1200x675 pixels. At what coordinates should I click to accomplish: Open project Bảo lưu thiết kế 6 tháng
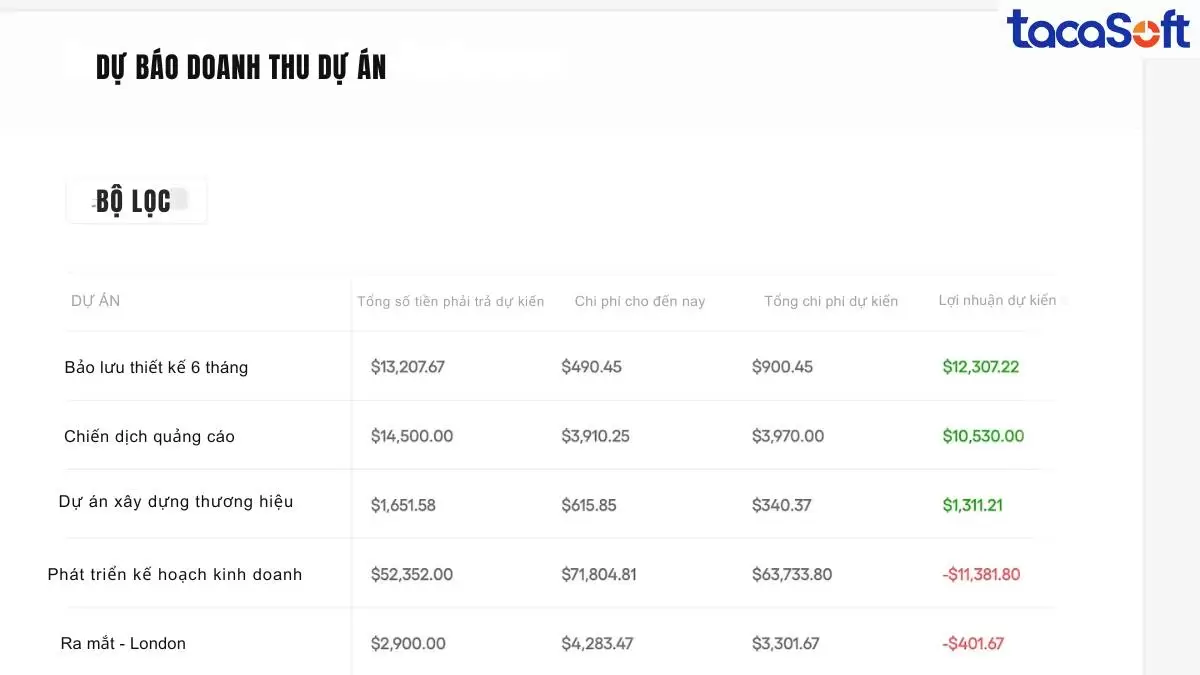(x=156, y=367)
